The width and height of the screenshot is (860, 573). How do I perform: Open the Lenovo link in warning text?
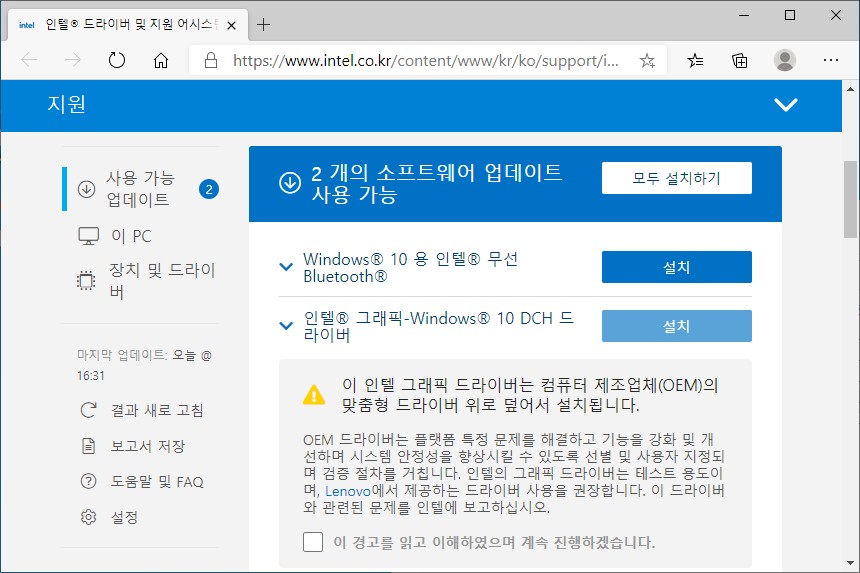coord(348,491)
